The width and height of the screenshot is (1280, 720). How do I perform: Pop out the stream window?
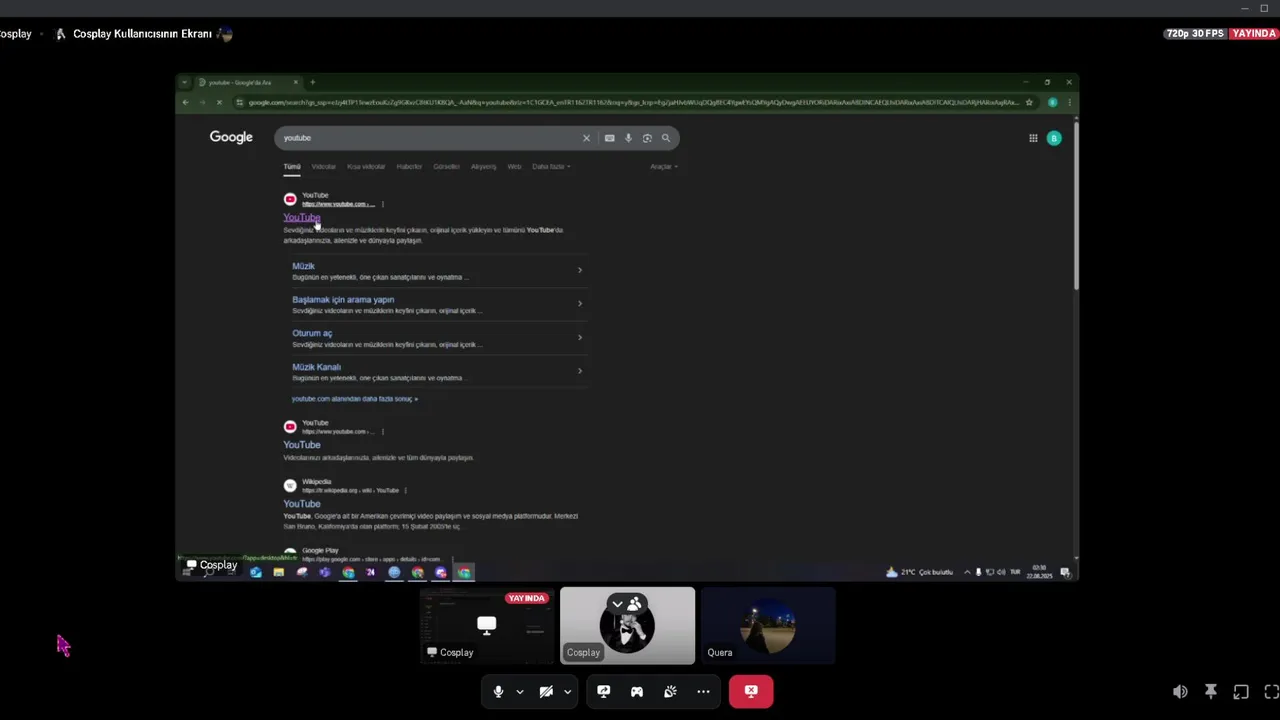tap(1241, 691)
